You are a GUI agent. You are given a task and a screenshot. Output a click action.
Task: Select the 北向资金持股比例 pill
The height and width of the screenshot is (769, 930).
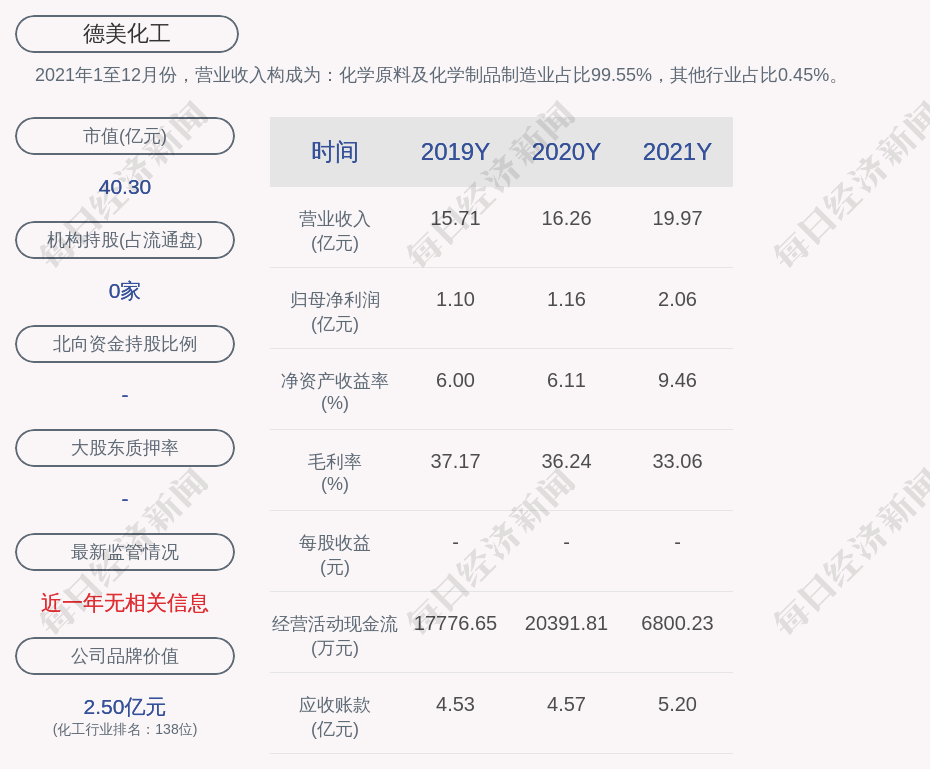[x=125, y=344]
